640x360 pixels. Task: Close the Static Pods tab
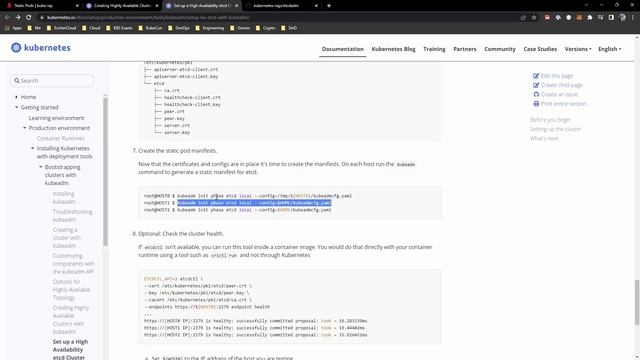(x=77, y=6)
